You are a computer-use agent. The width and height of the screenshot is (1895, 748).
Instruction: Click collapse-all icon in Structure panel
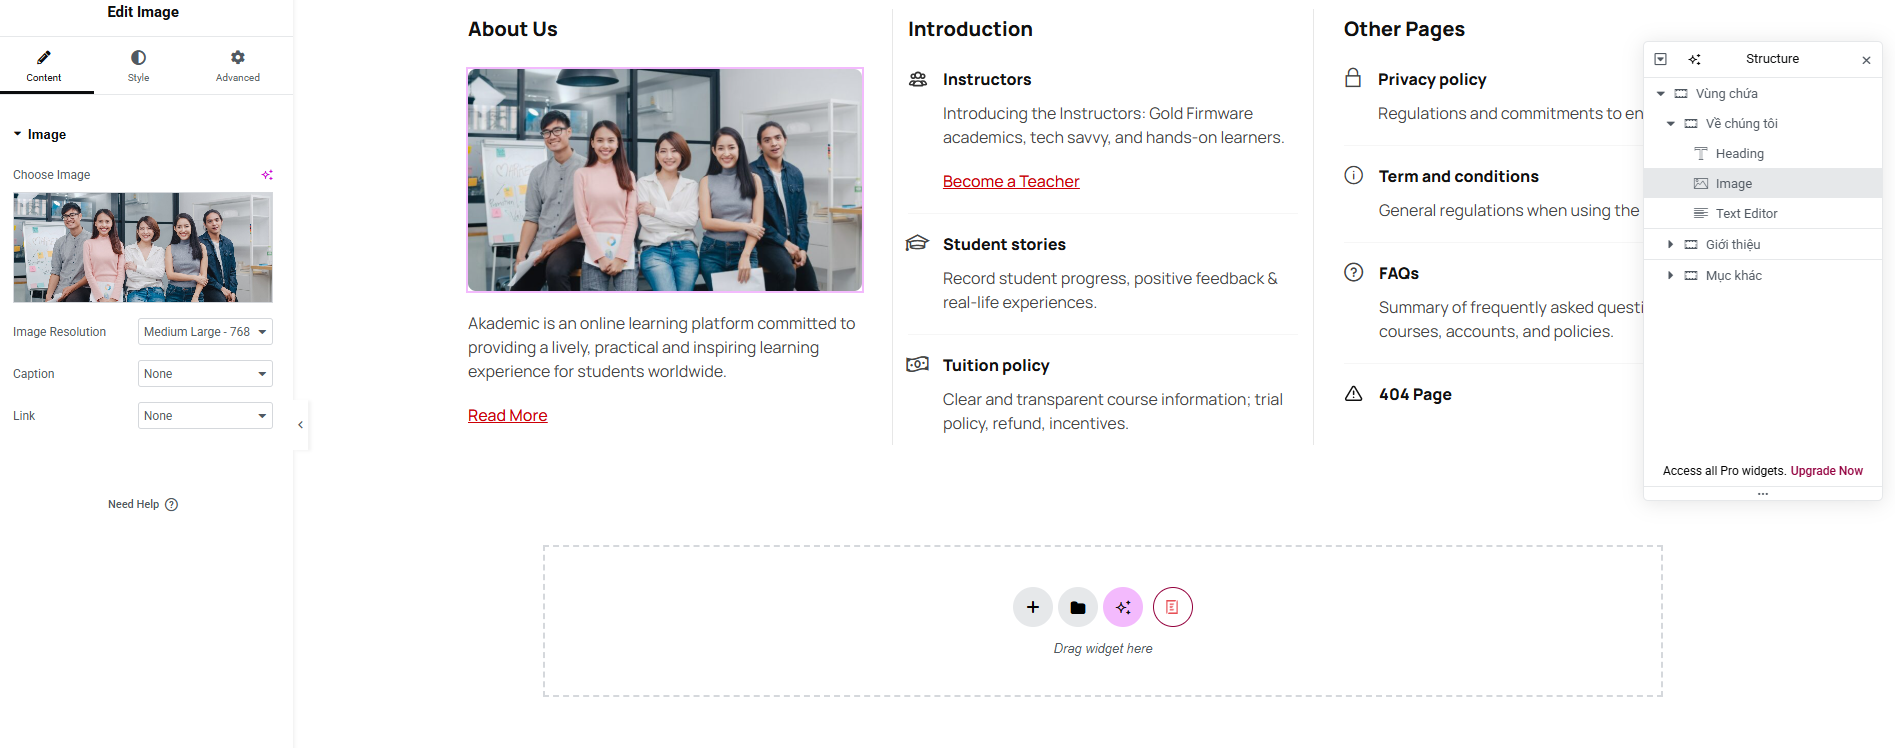1660,59
